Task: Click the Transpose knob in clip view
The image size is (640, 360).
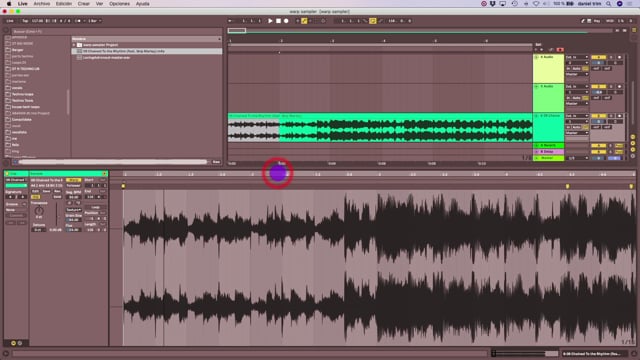Action: (x=39, y=211)
